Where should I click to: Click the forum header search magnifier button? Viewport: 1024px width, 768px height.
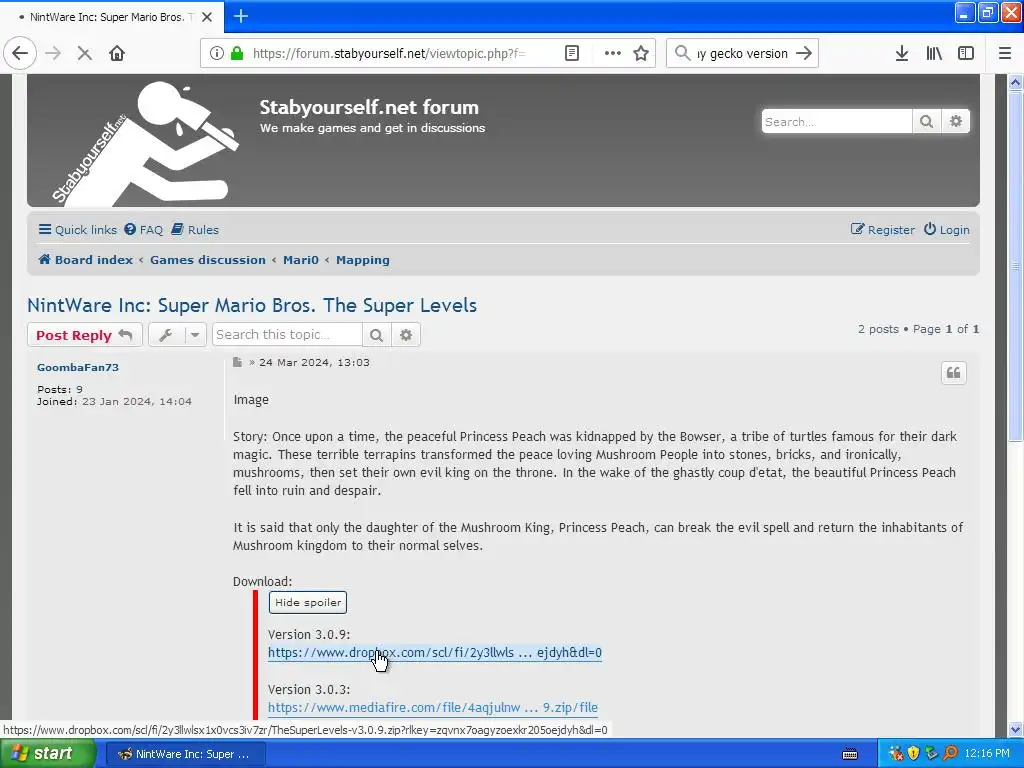coord(926,121)
